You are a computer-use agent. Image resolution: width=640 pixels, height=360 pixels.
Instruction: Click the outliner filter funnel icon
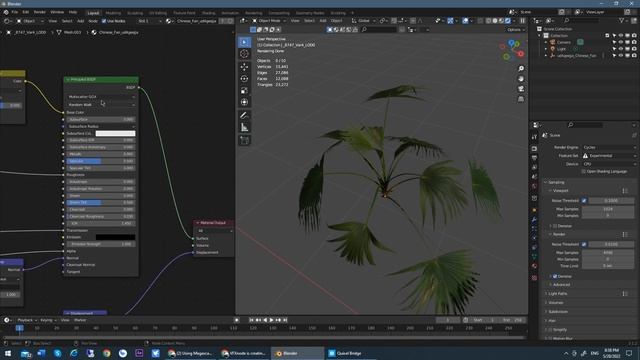(x=621, y=20)
